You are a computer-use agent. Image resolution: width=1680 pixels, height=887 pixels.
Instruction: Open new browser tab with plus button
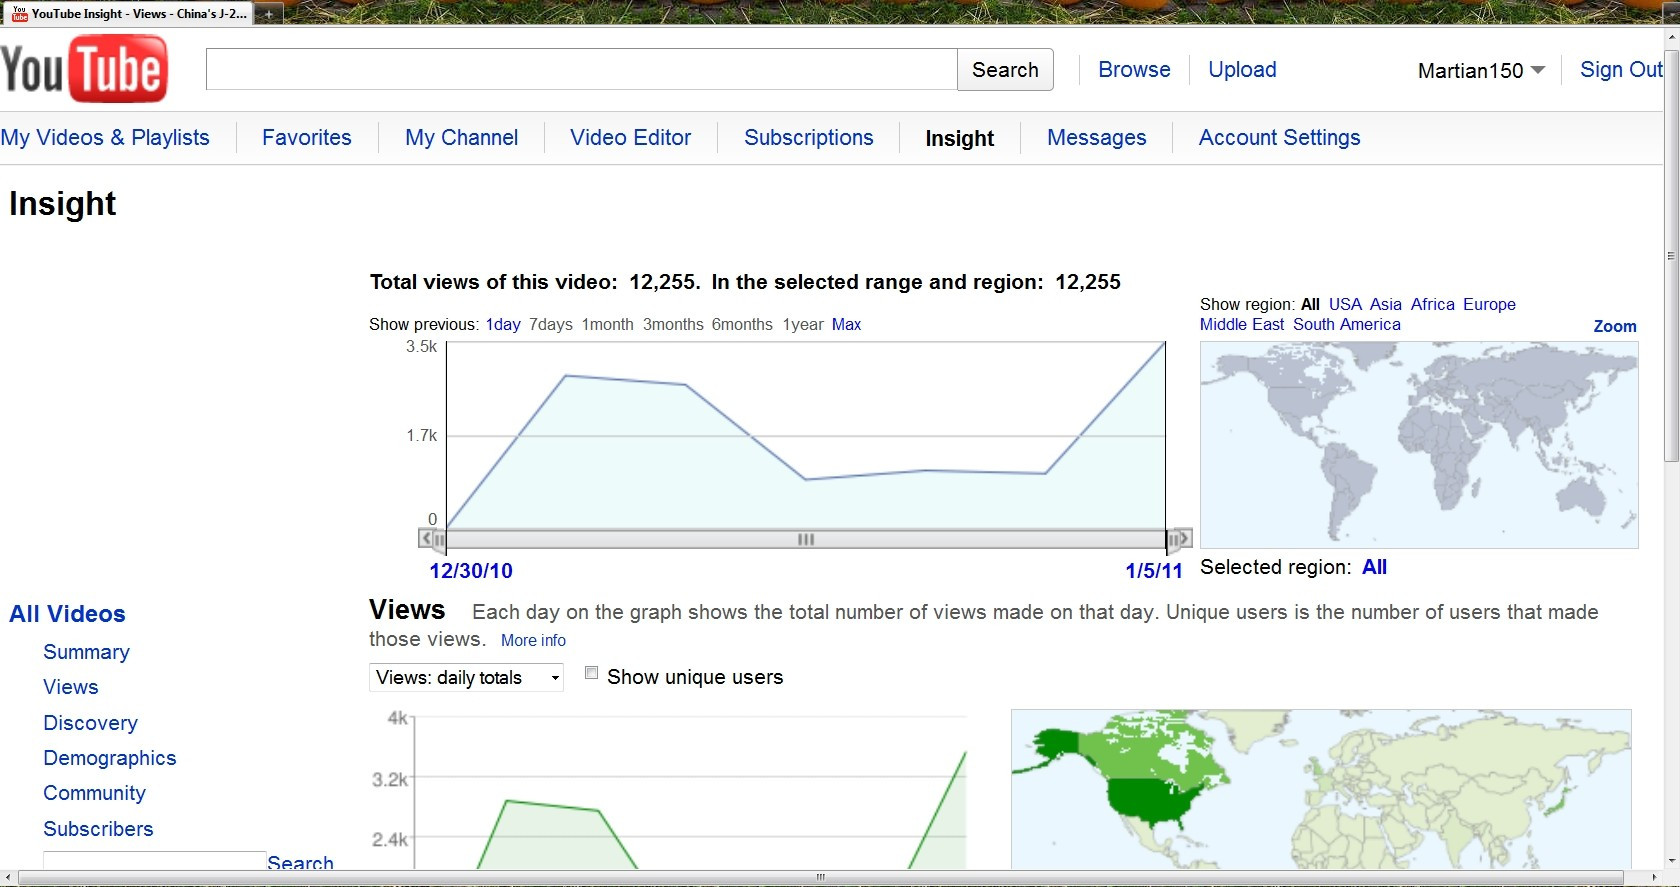[x=269, y=14]
